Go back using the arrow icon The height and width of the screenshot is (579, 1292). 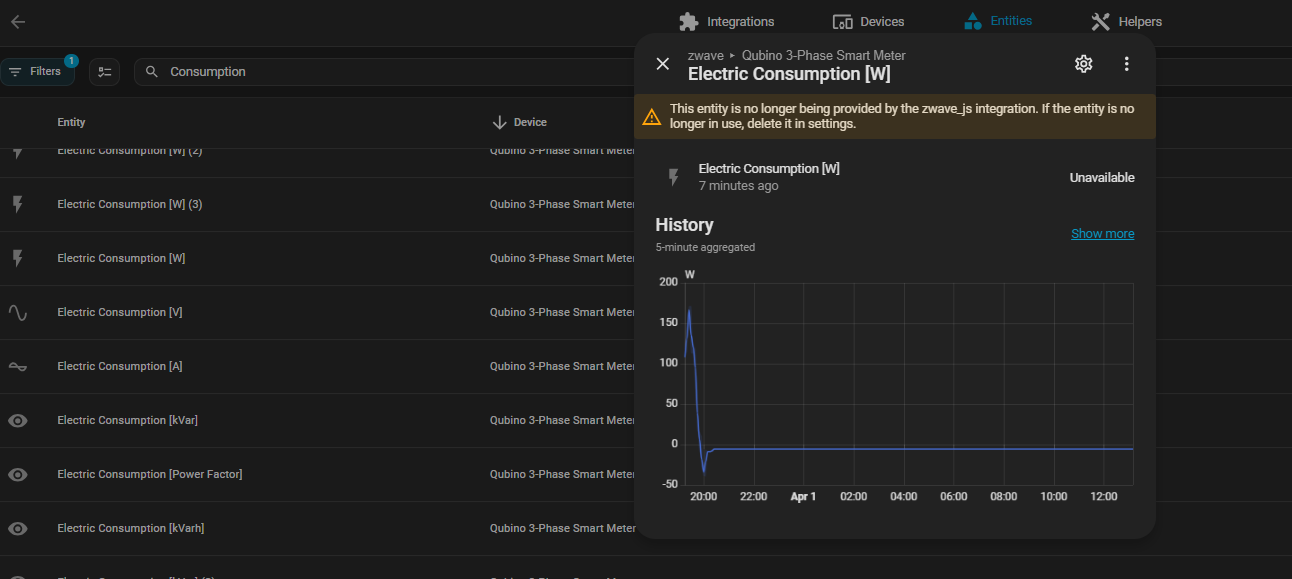[x=18, y=22]
